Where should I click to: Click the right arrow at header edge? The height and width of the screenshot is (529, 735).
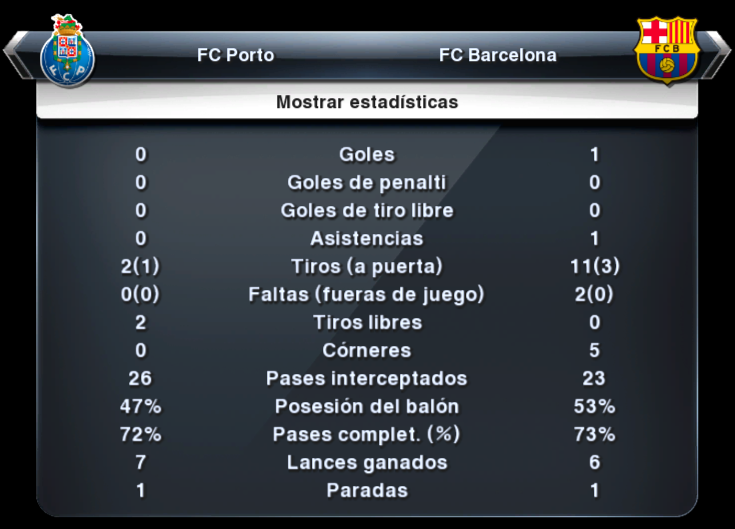pos(717,55)
